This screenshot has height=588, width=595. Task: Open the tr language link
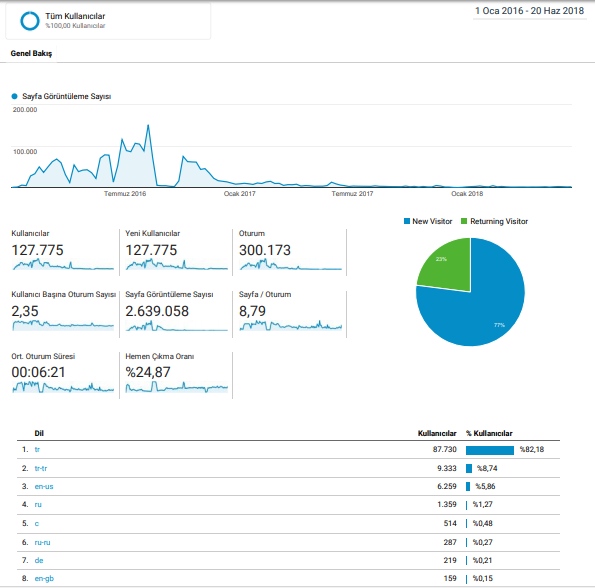(37, 450)
